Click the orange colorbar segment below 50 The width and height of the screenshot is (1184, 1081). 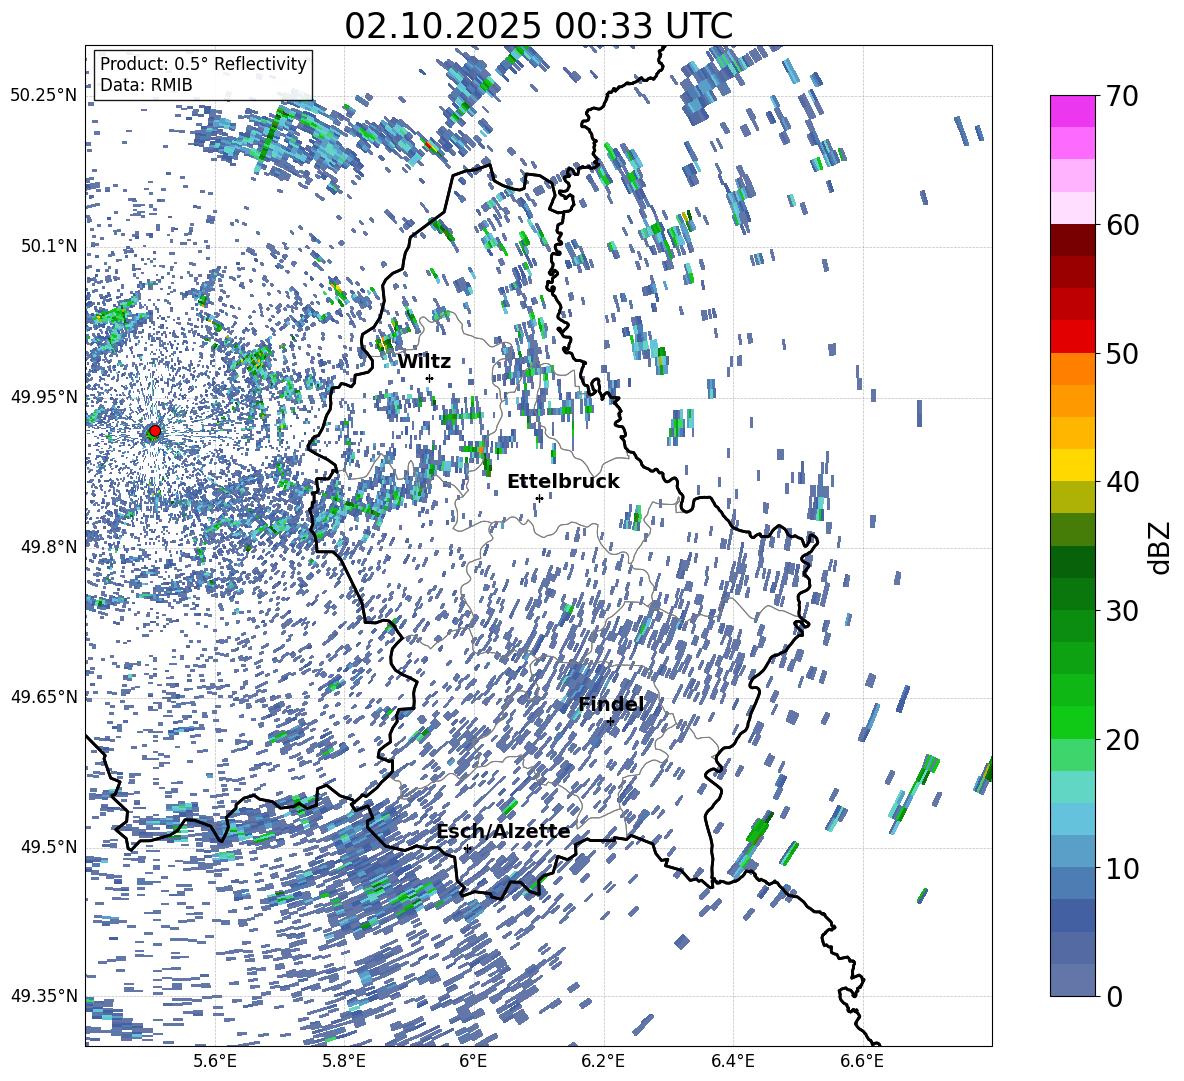(1072, 369)
